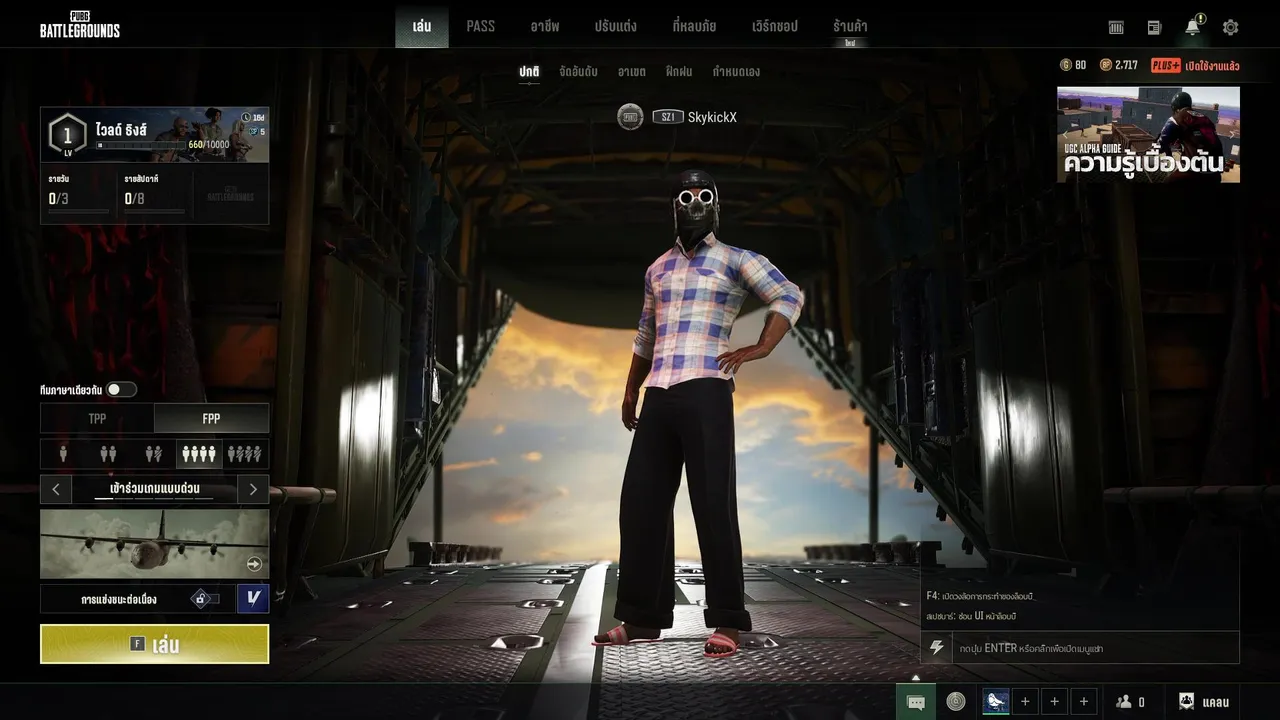Switch perspective to TPP
The height and width of the screenshot is (720, 1280).
[97, 418]
